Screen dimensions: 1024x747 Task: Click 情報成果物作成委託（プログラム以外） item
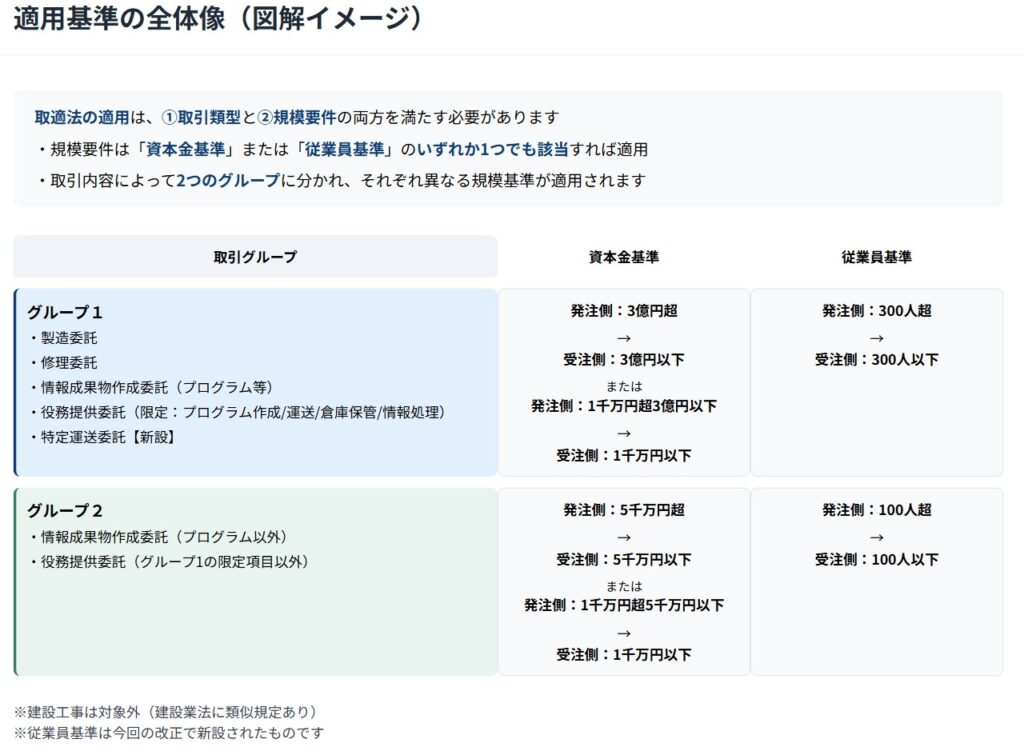163,537
